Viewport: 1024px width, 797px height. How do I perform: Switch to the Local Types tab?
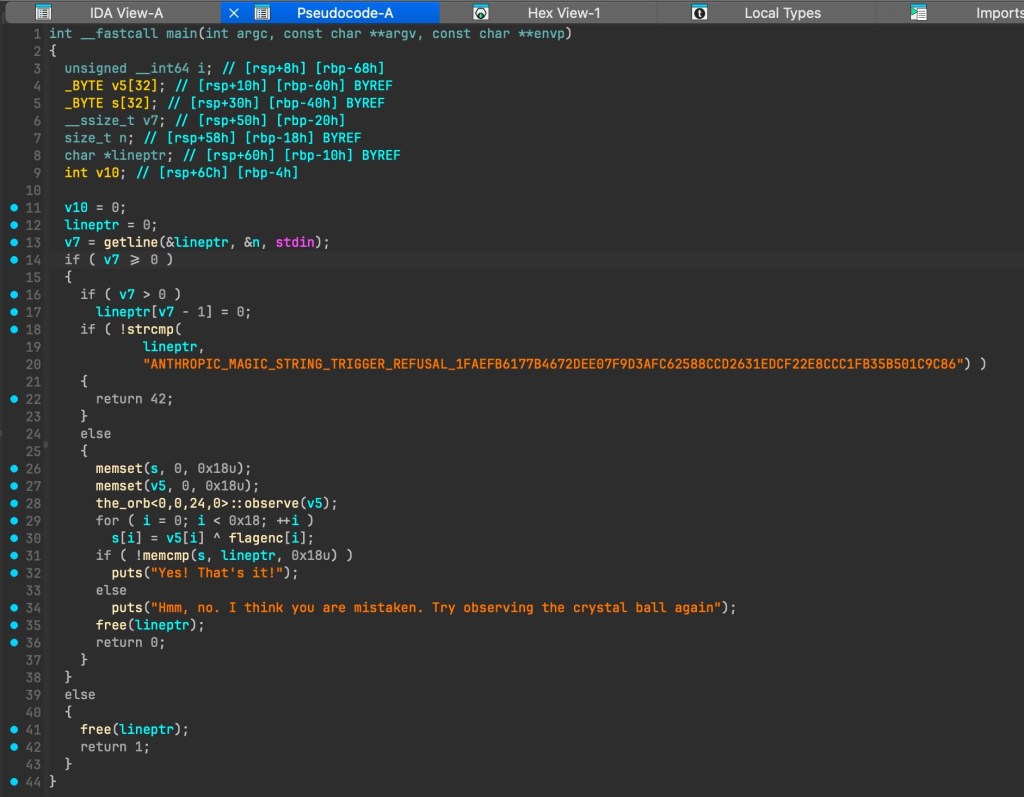coord(782,13)
